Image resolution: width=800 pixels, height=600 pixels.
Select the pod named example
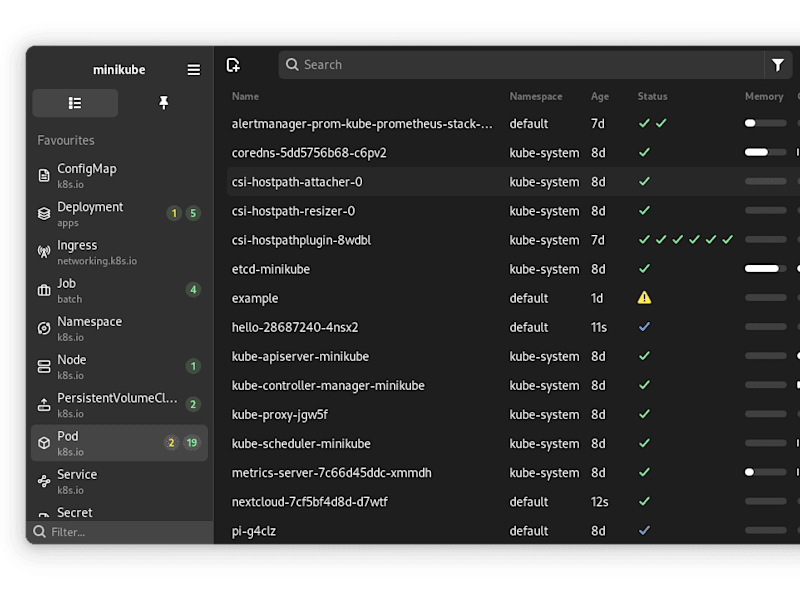[513, 298]
